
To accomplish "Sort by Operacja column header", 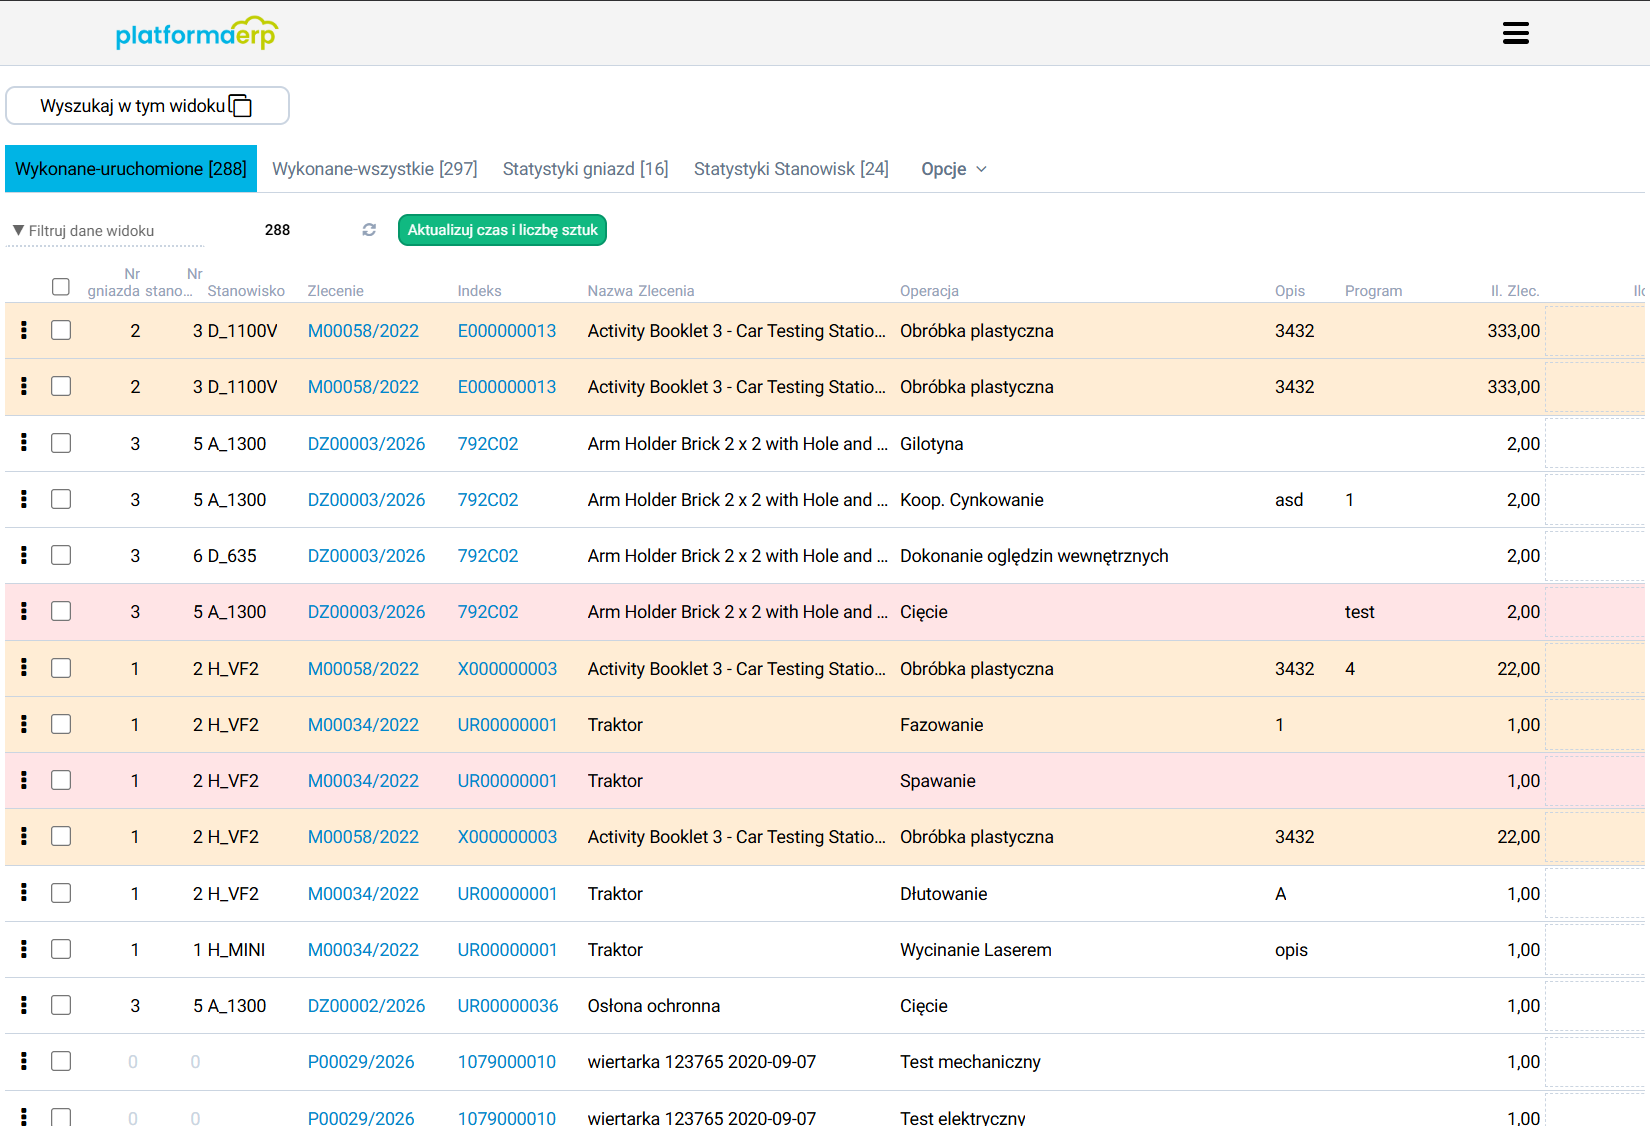I will [x=929, y=291].
